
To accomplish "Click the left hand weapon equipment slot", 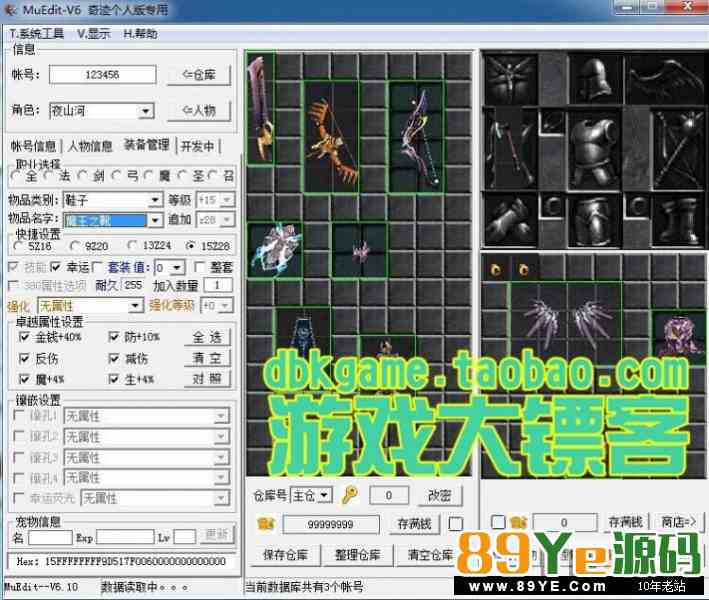I will (x=511, y=148).
